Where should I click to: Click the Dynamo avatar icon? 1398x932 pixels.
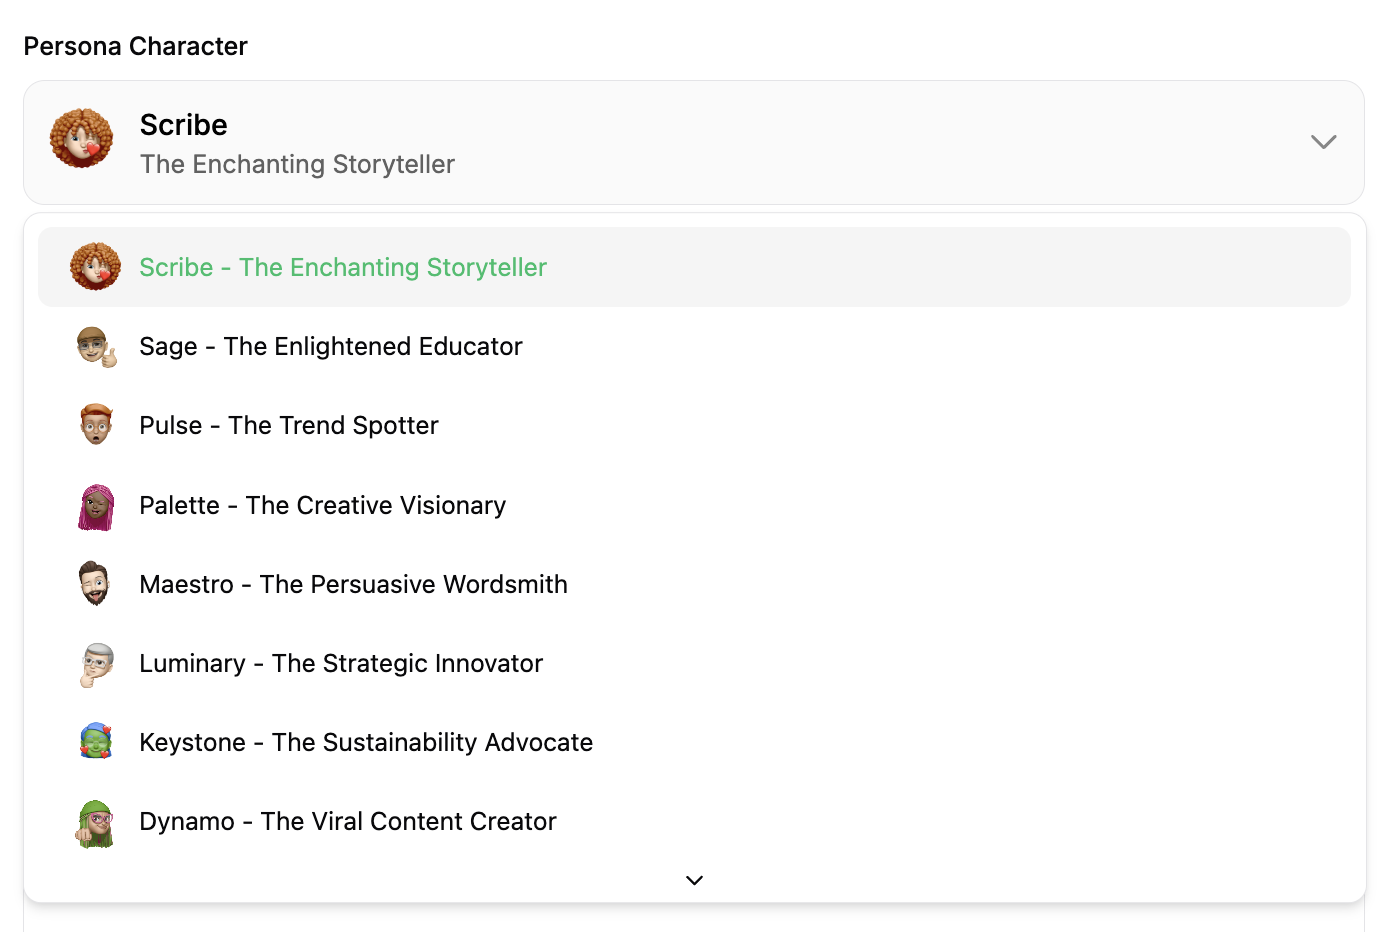coord(96,823)
